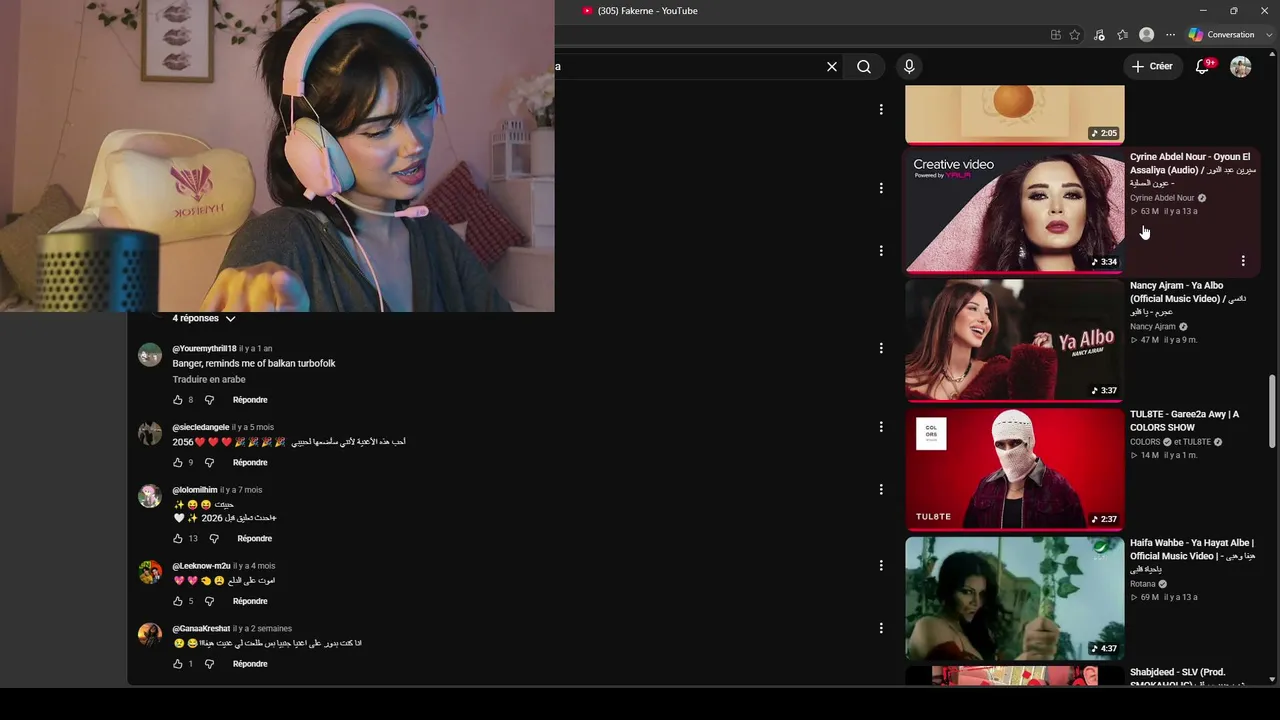This screenshot has width=1280, height=720.
Task: Like the comment by @Youremythrill18
Action: click(178, 400)
